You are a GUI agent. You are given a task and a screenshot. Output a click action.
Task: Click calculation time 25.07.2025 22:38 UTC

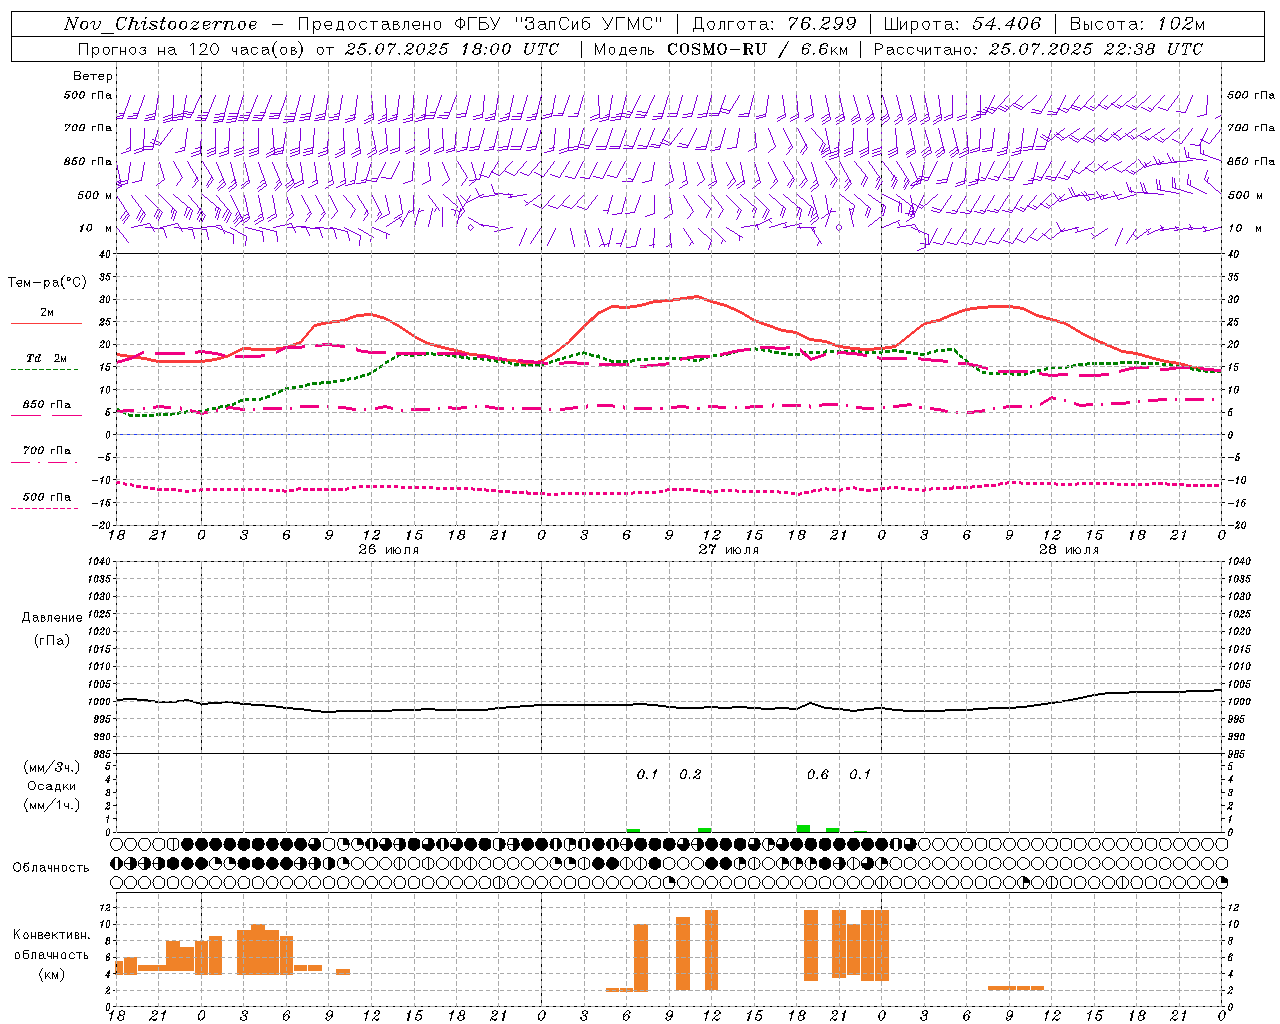pos(1095,49)
